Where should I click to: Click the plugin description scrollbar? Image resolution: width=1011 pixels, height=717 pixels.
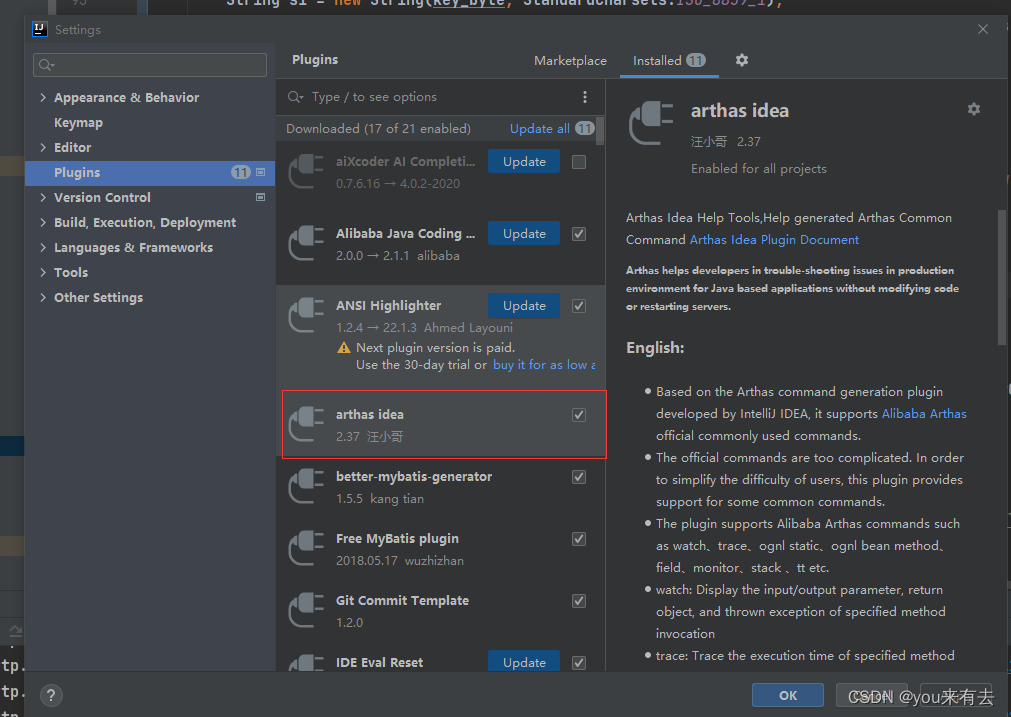1001,278
